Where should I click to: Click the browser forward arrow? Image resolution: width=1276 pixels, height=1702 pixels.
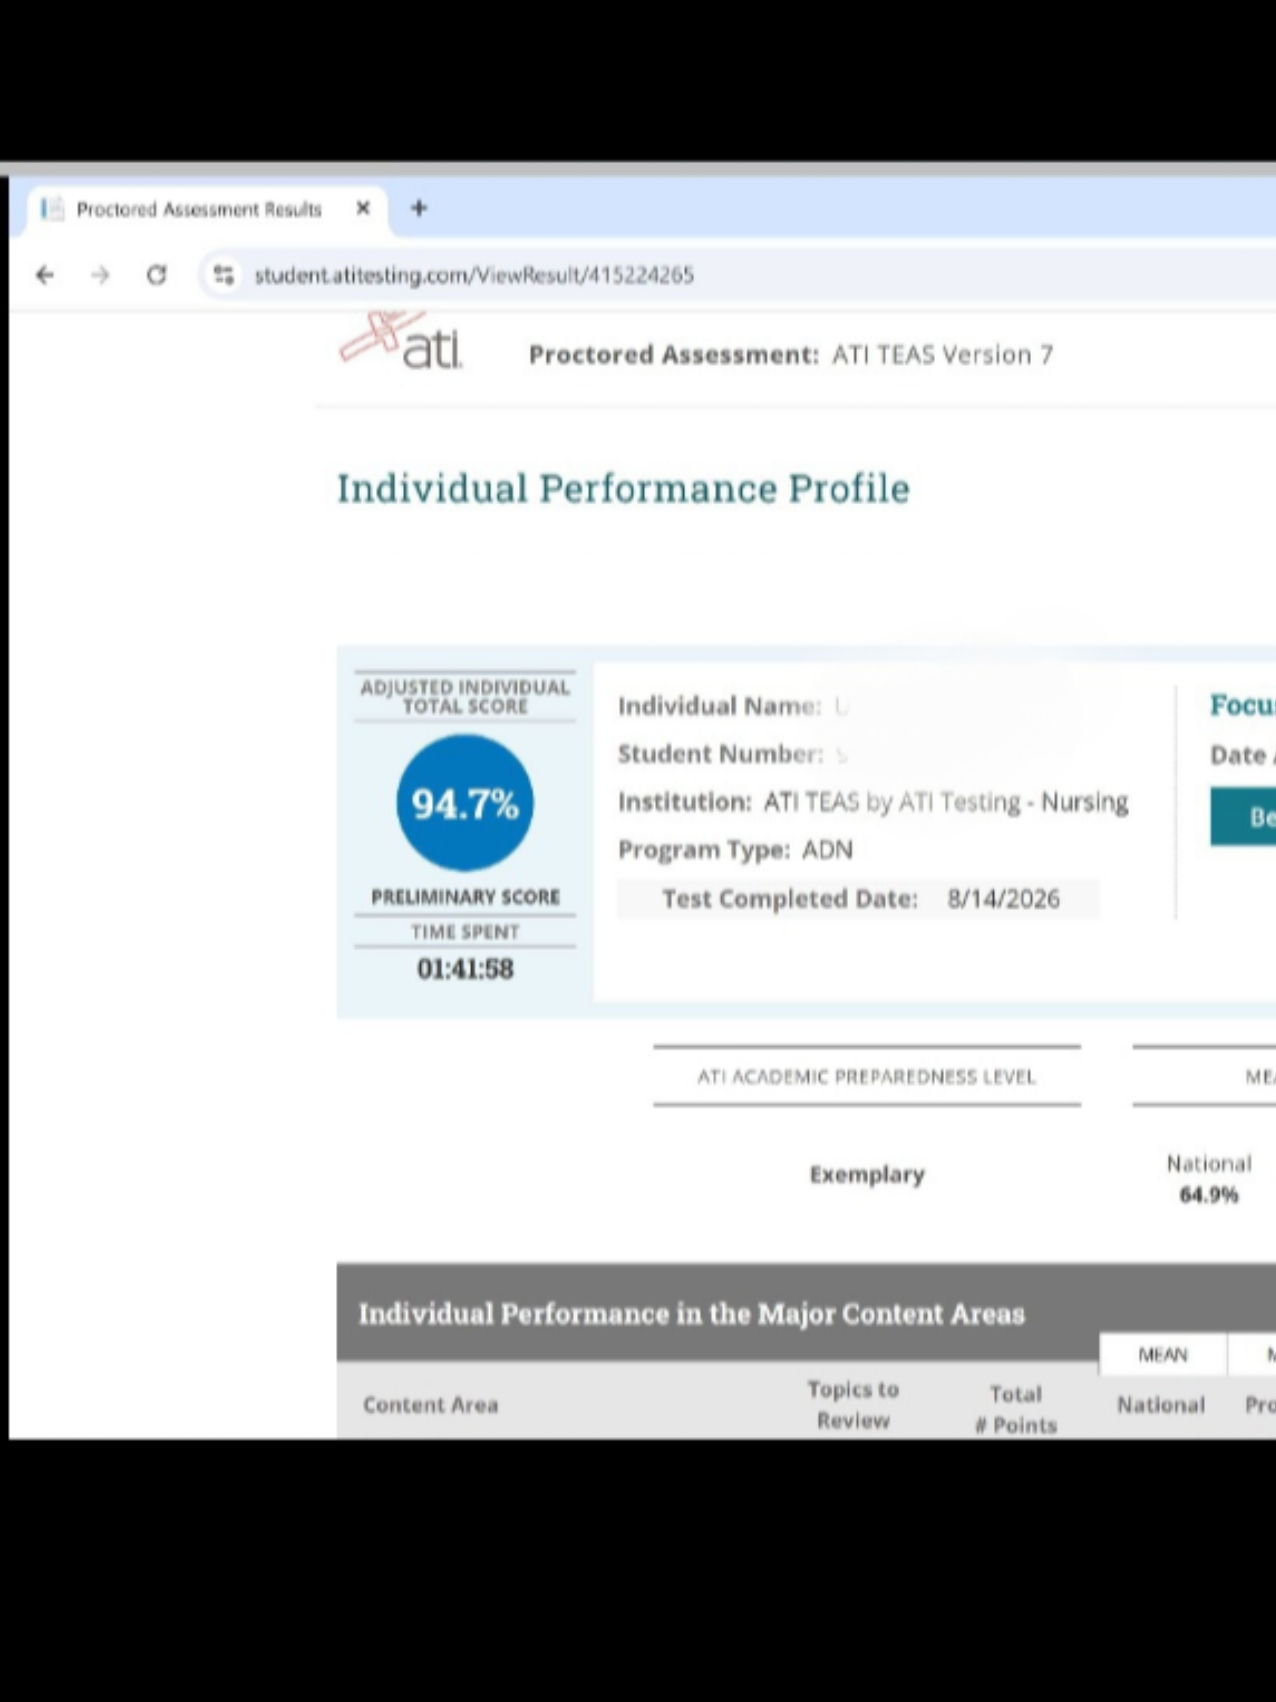[x=100, y=275]
